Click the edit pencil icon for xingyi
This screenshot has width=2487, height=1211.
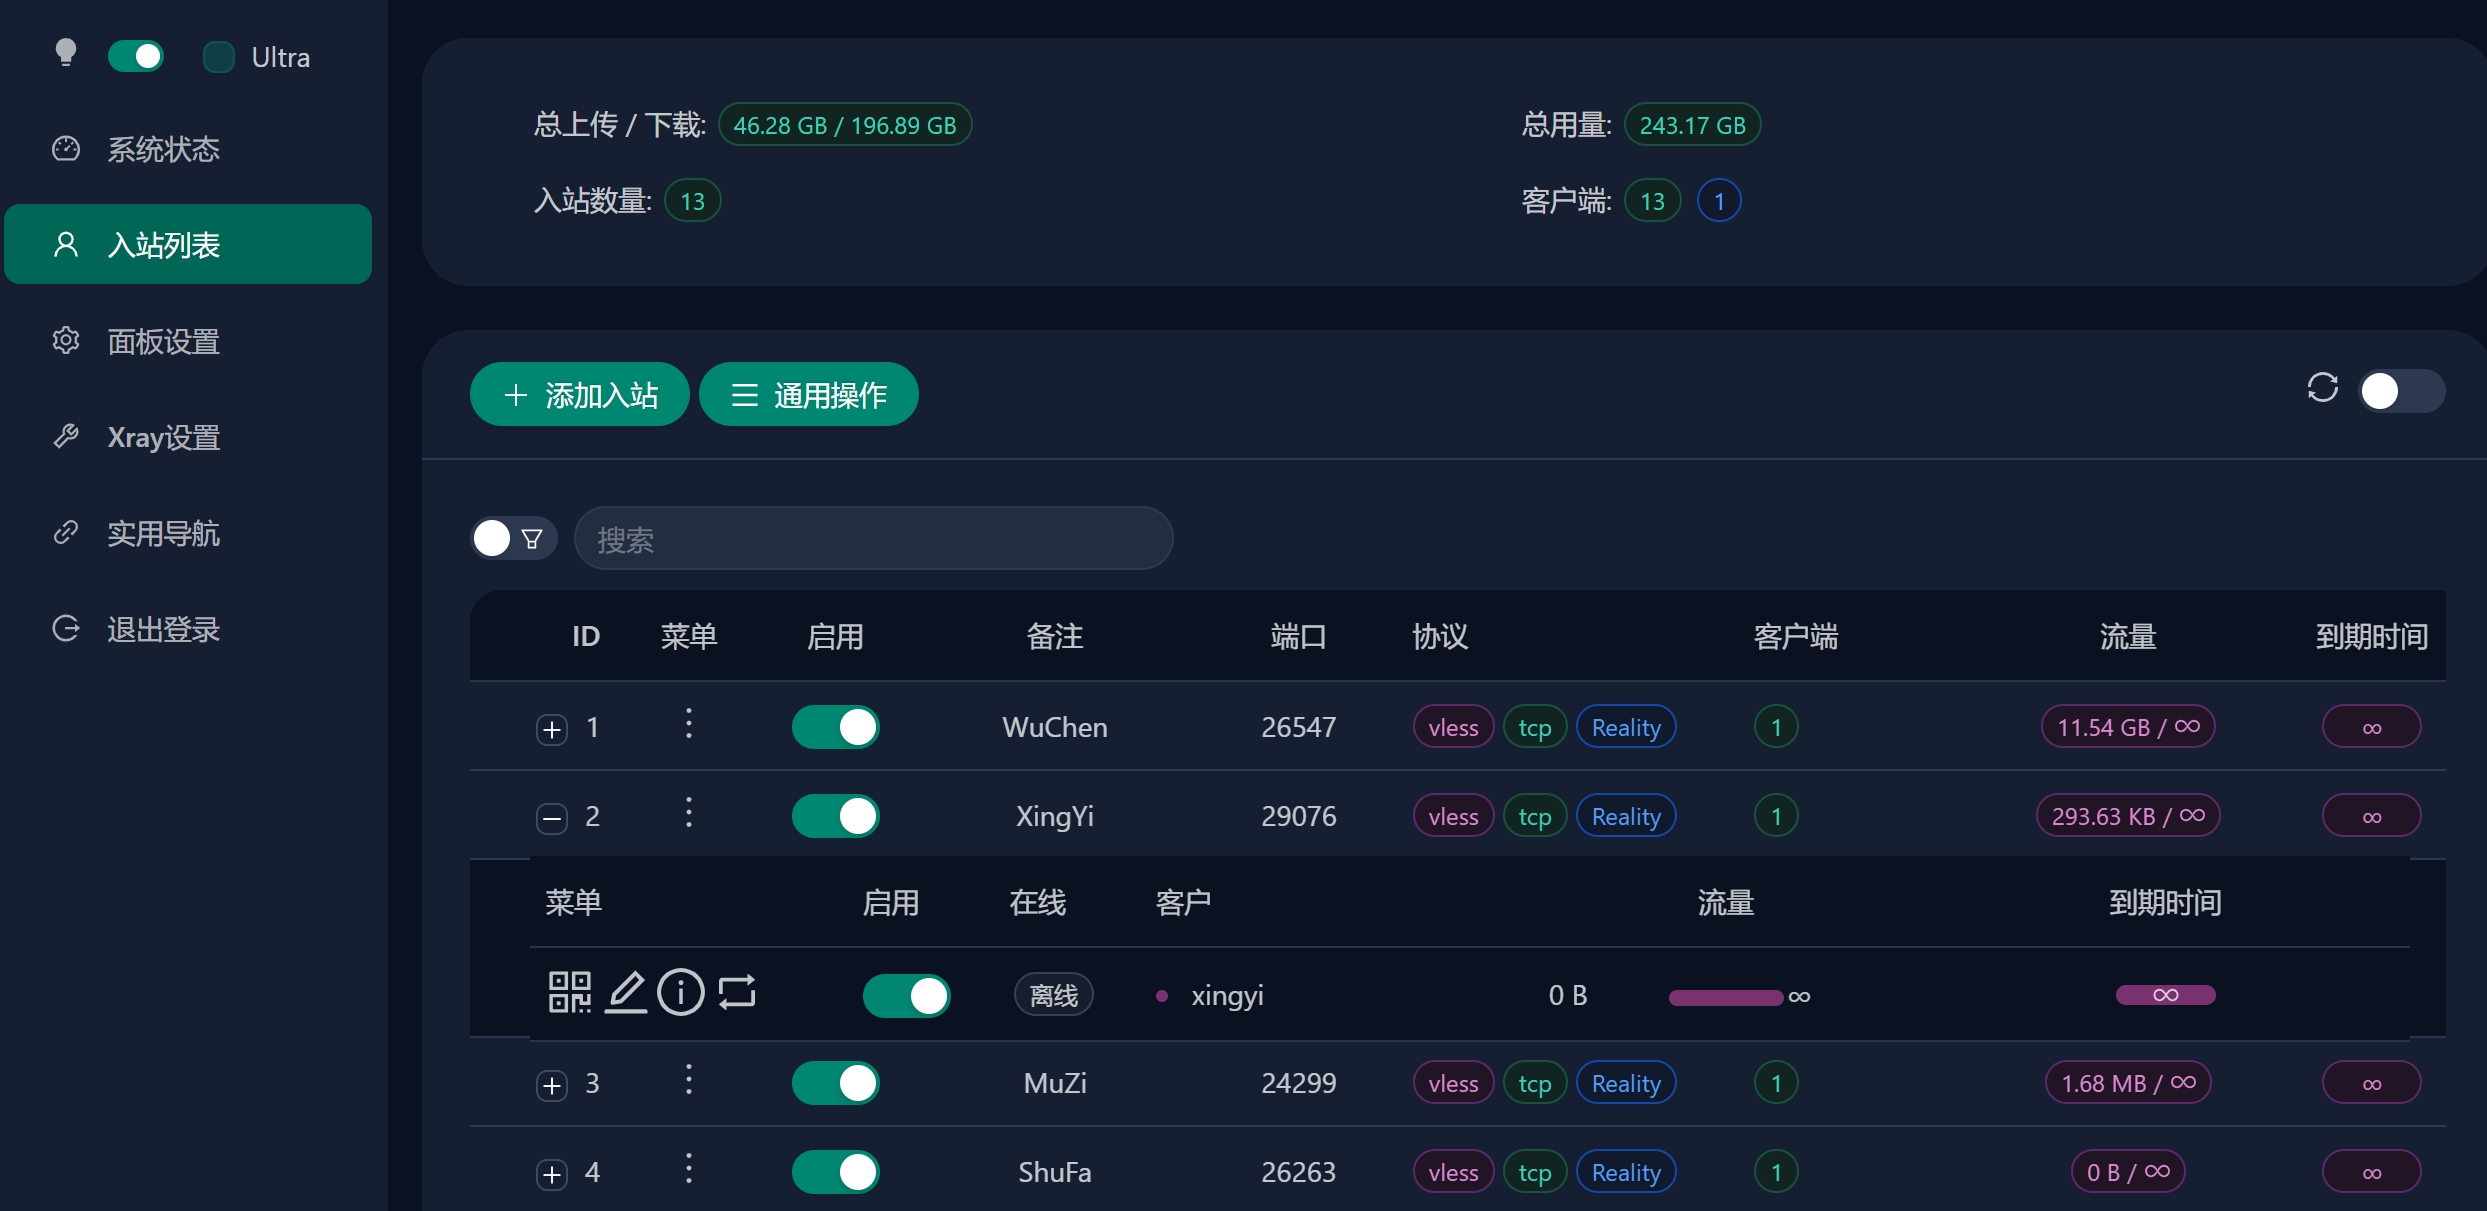click(x=626, y=993)
